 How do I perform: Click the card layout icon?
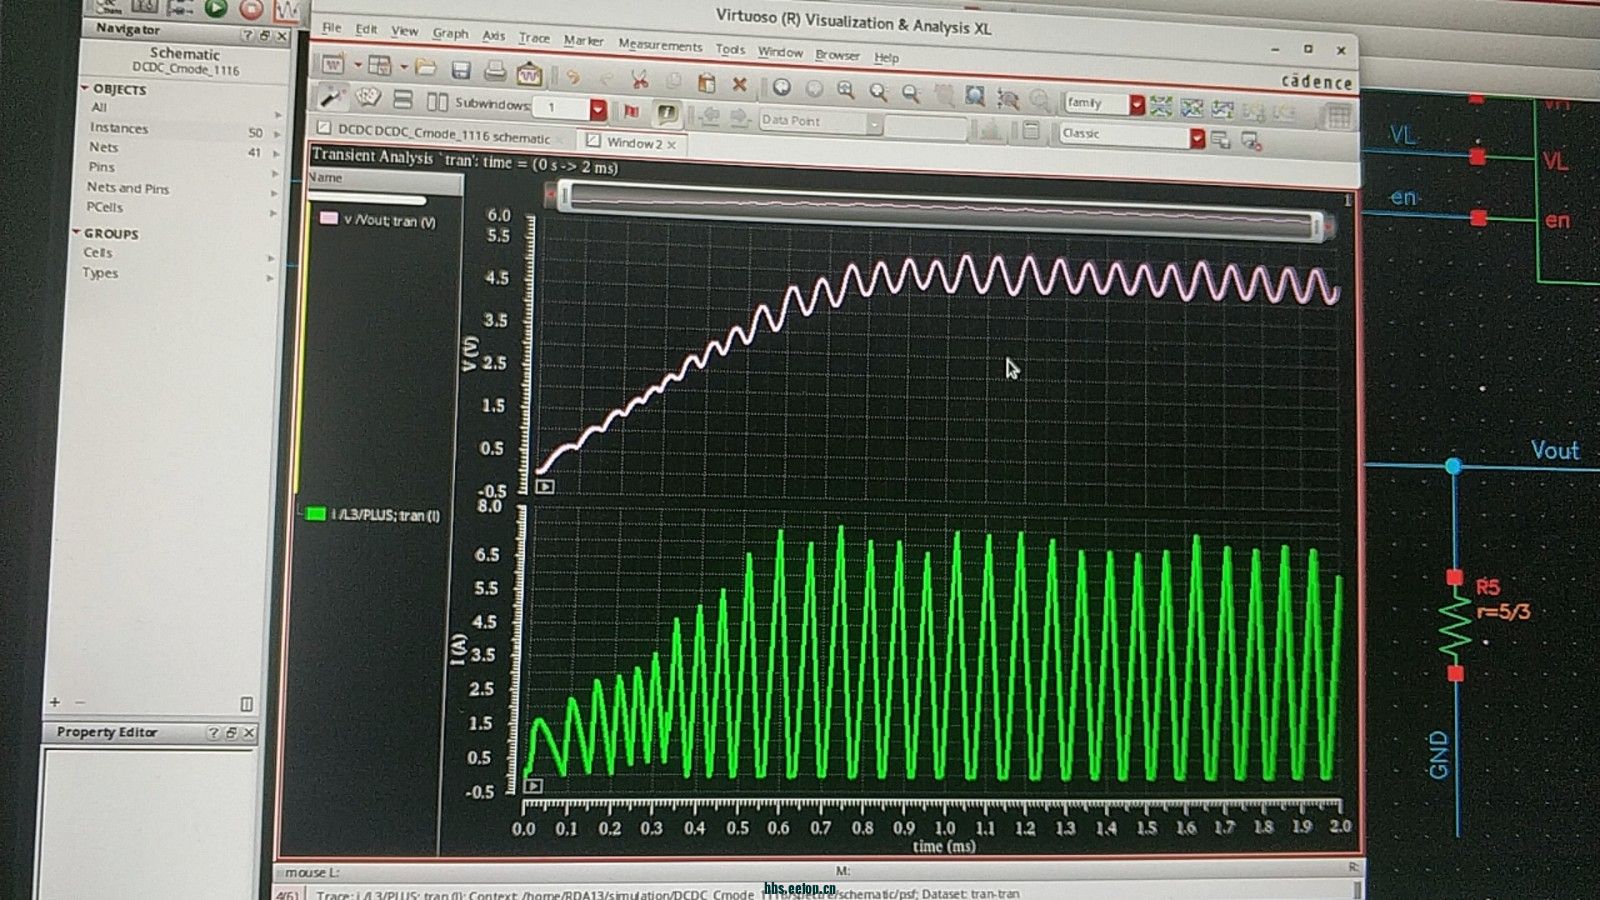(369, 97)
